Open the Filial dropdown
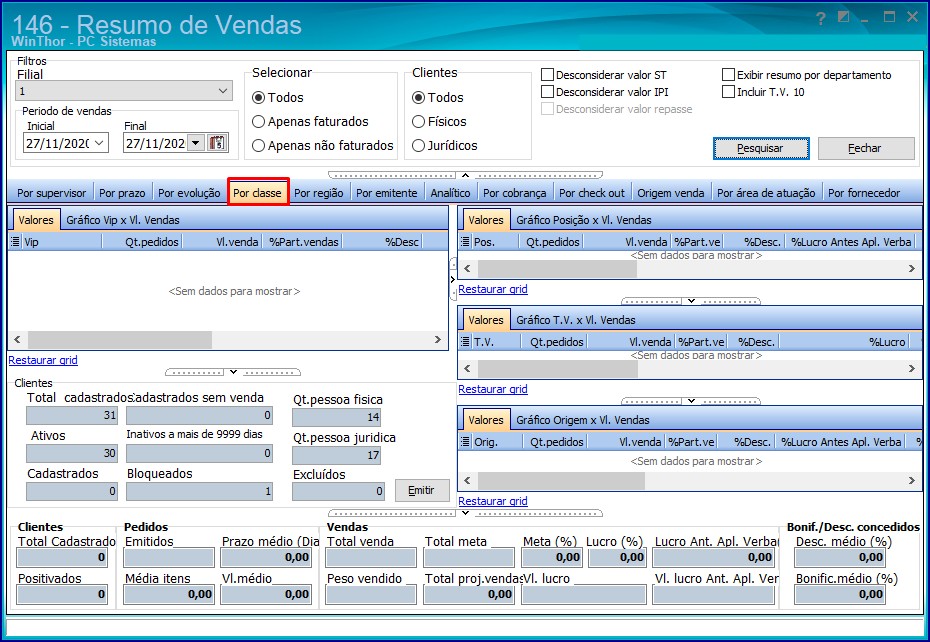The height and width of the screenshot is (642, 930). click(223, 91)
